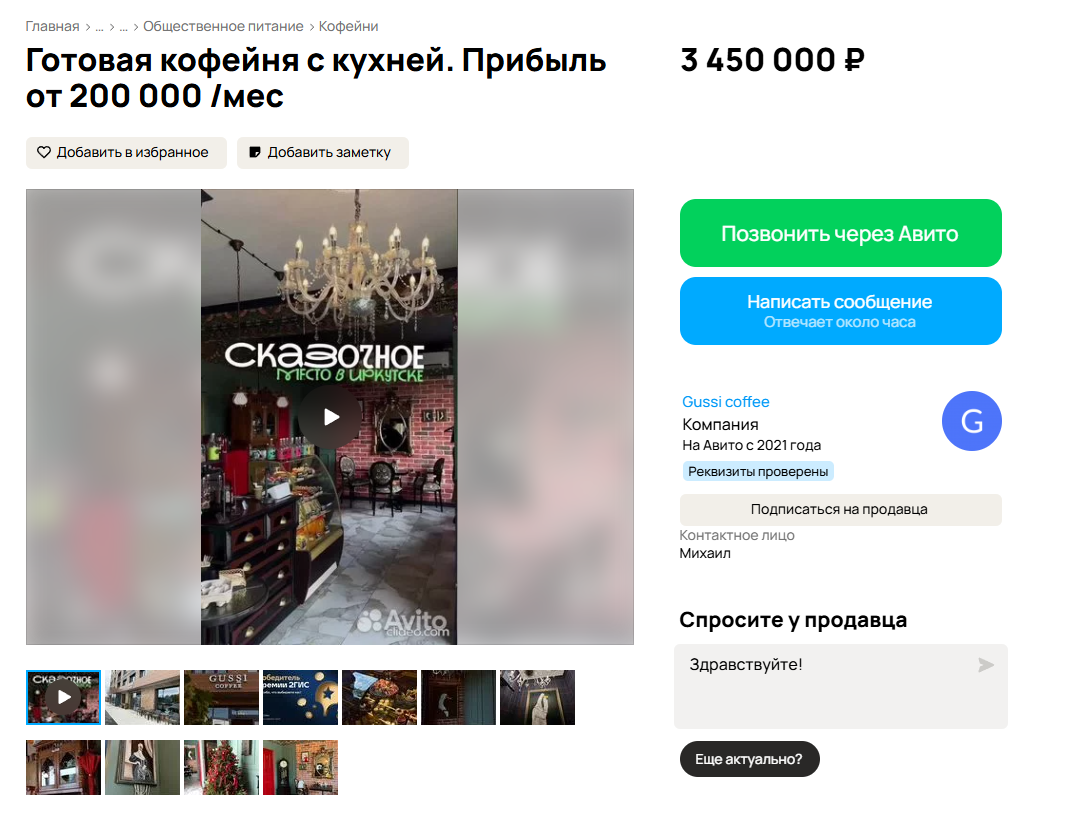This screenshot has width=1082, height=816.
Task: Select the video thumbnail with play icon
Action: (x=63, y=697)
